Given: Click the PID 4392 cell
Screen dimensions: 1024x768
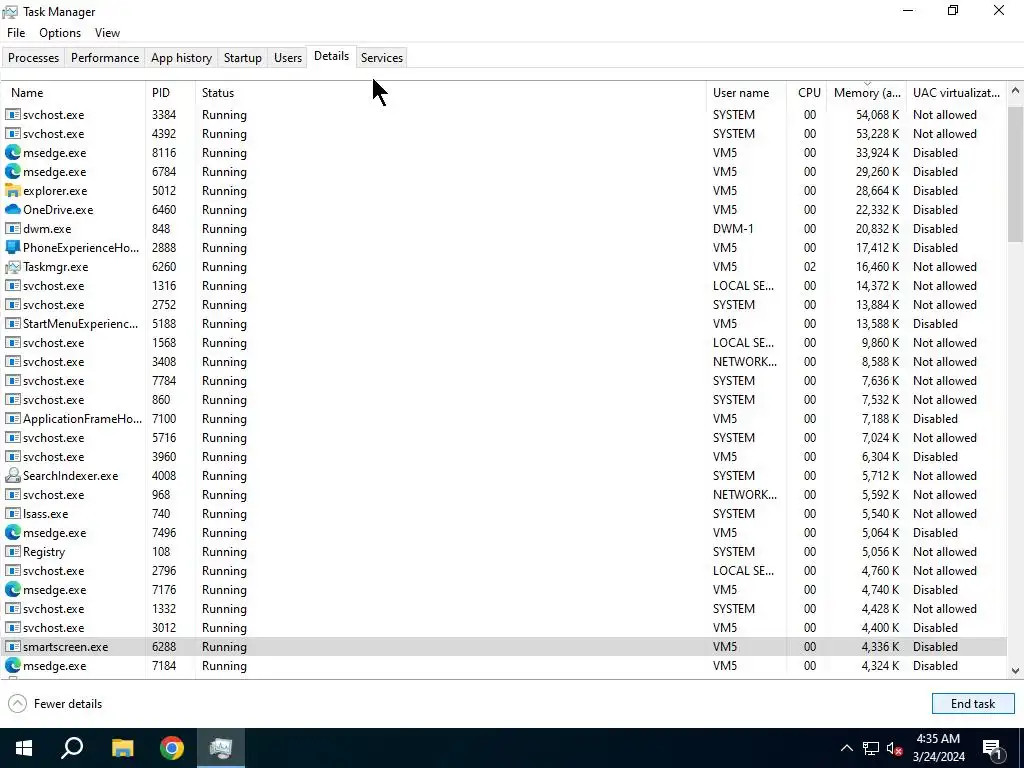Looking at the screenshot, I should (164, 133).
